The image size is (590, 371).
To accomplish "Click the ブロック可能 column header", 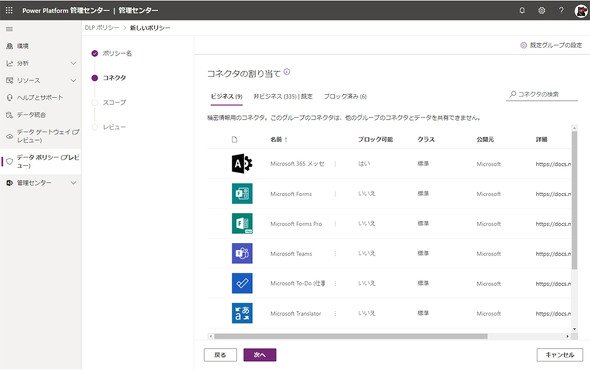I will coord(375,140).
